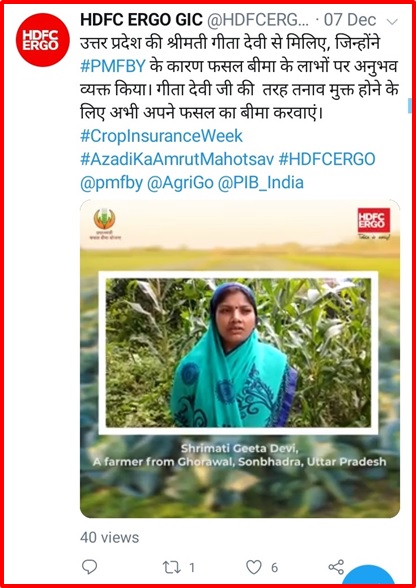
Task: Open the #AzadiKaAmrutMahotsav hashtag
Action: (x=177, y=159)
